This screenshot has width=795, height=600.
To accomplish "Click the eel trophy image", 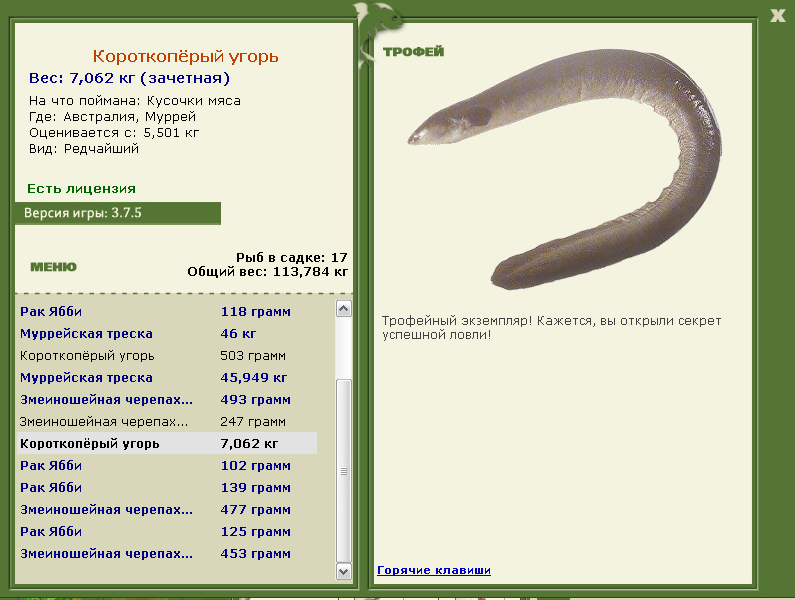I will coord(565,167).
